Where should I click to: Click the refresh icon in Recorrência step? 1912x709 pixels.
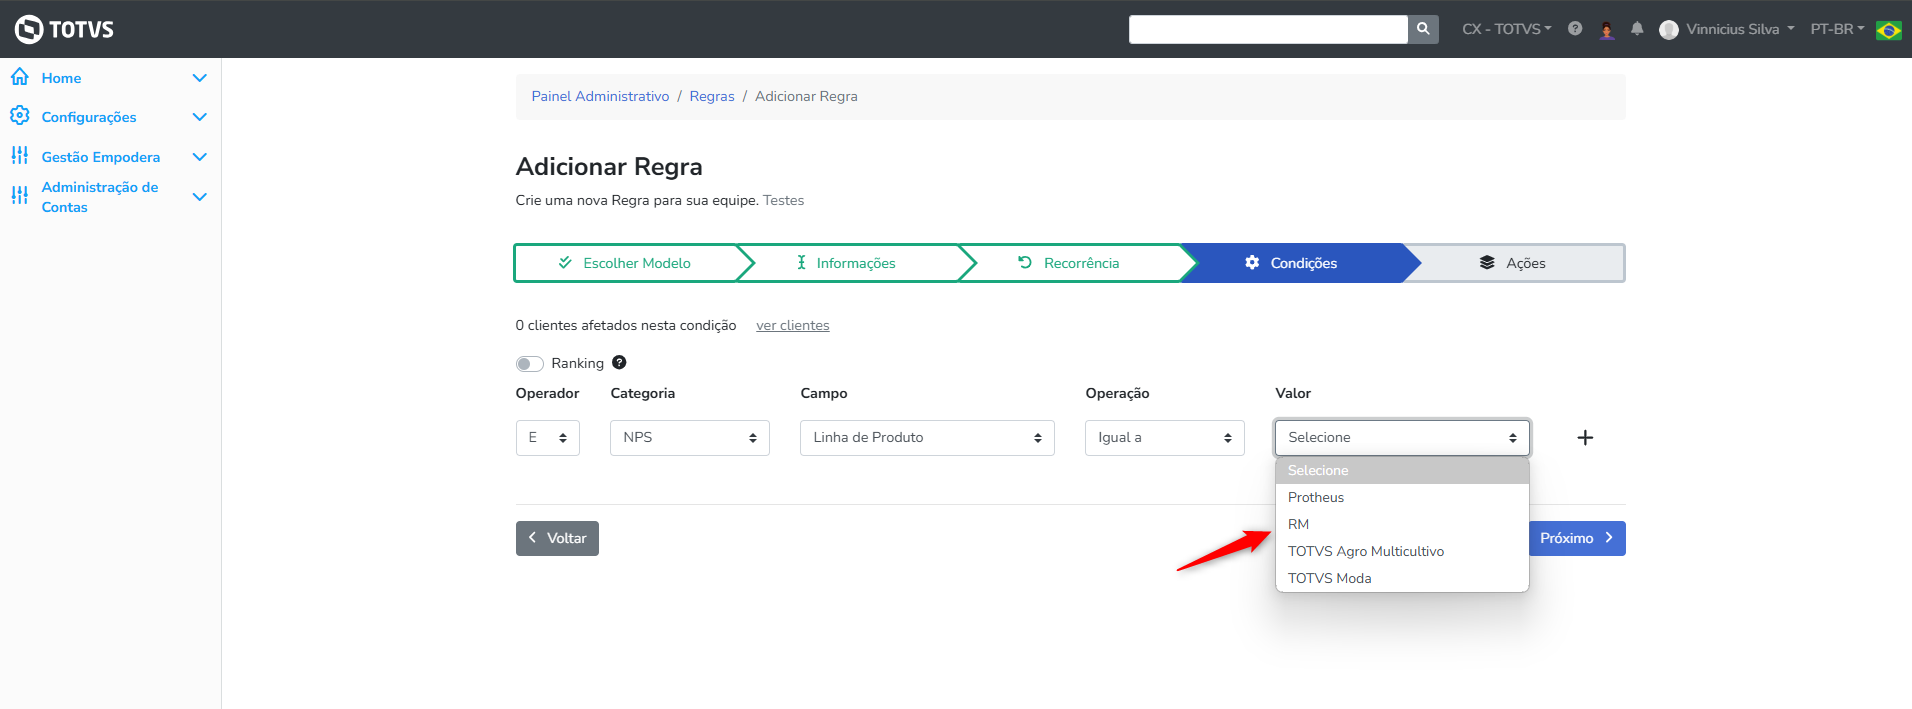[1025, 262]
